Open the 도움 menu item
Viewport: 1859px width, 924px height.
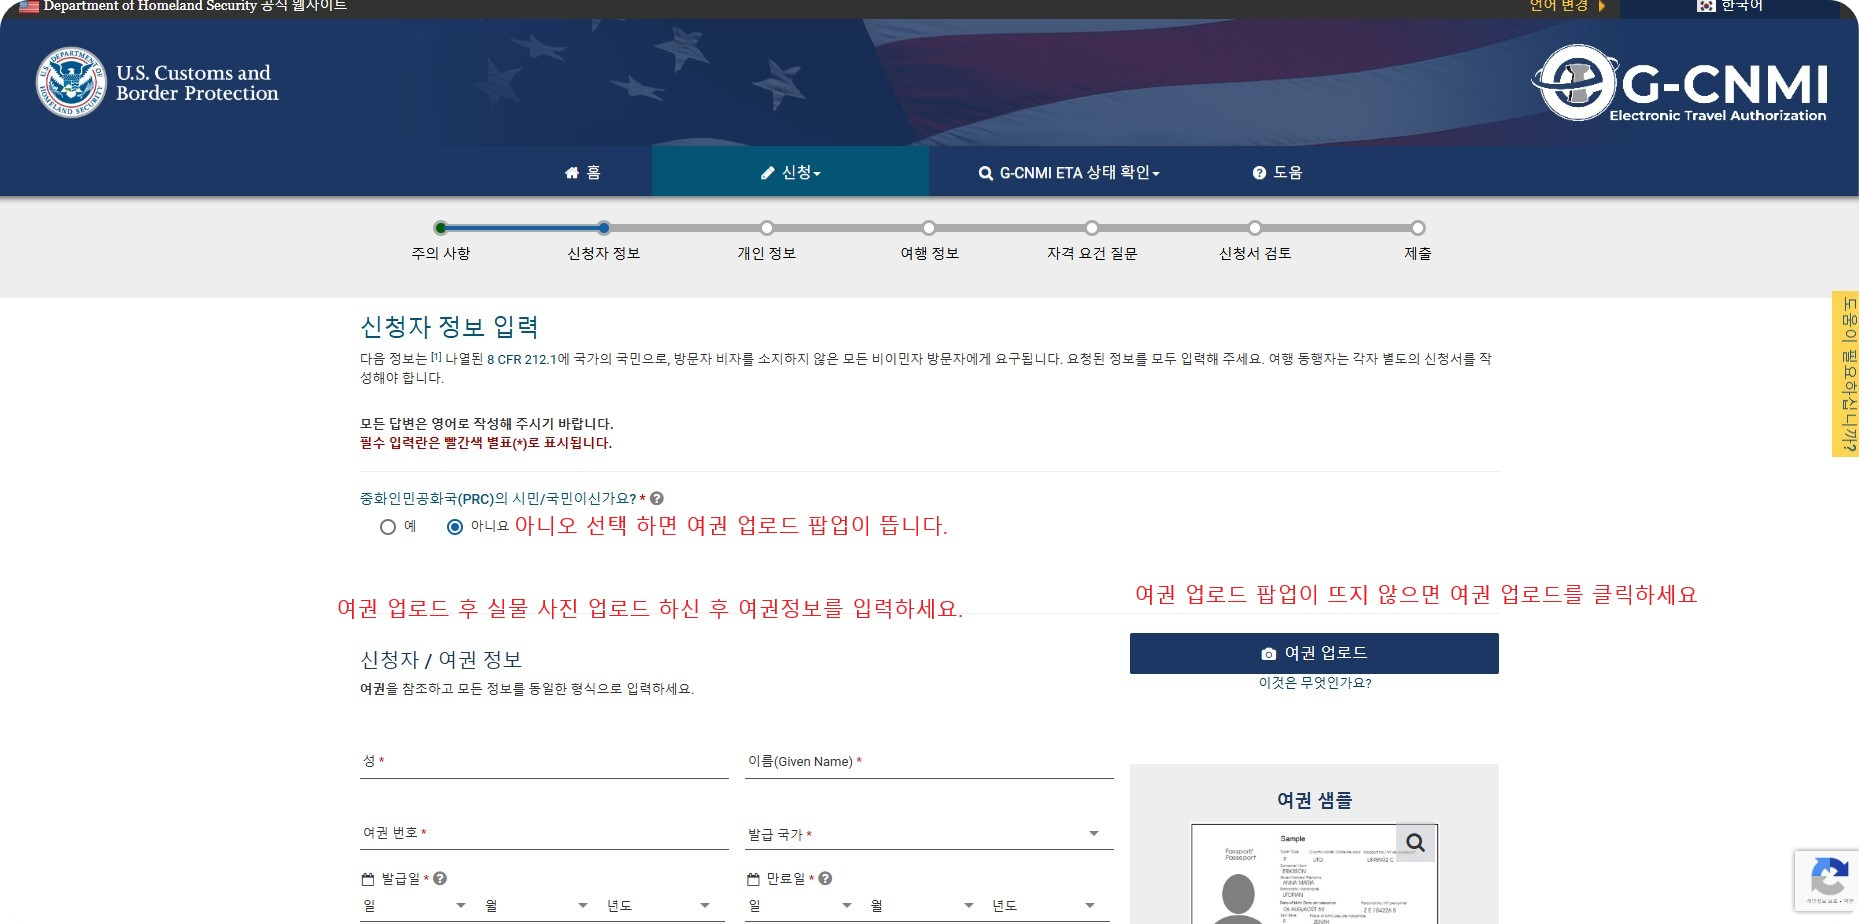[1278, 172]
